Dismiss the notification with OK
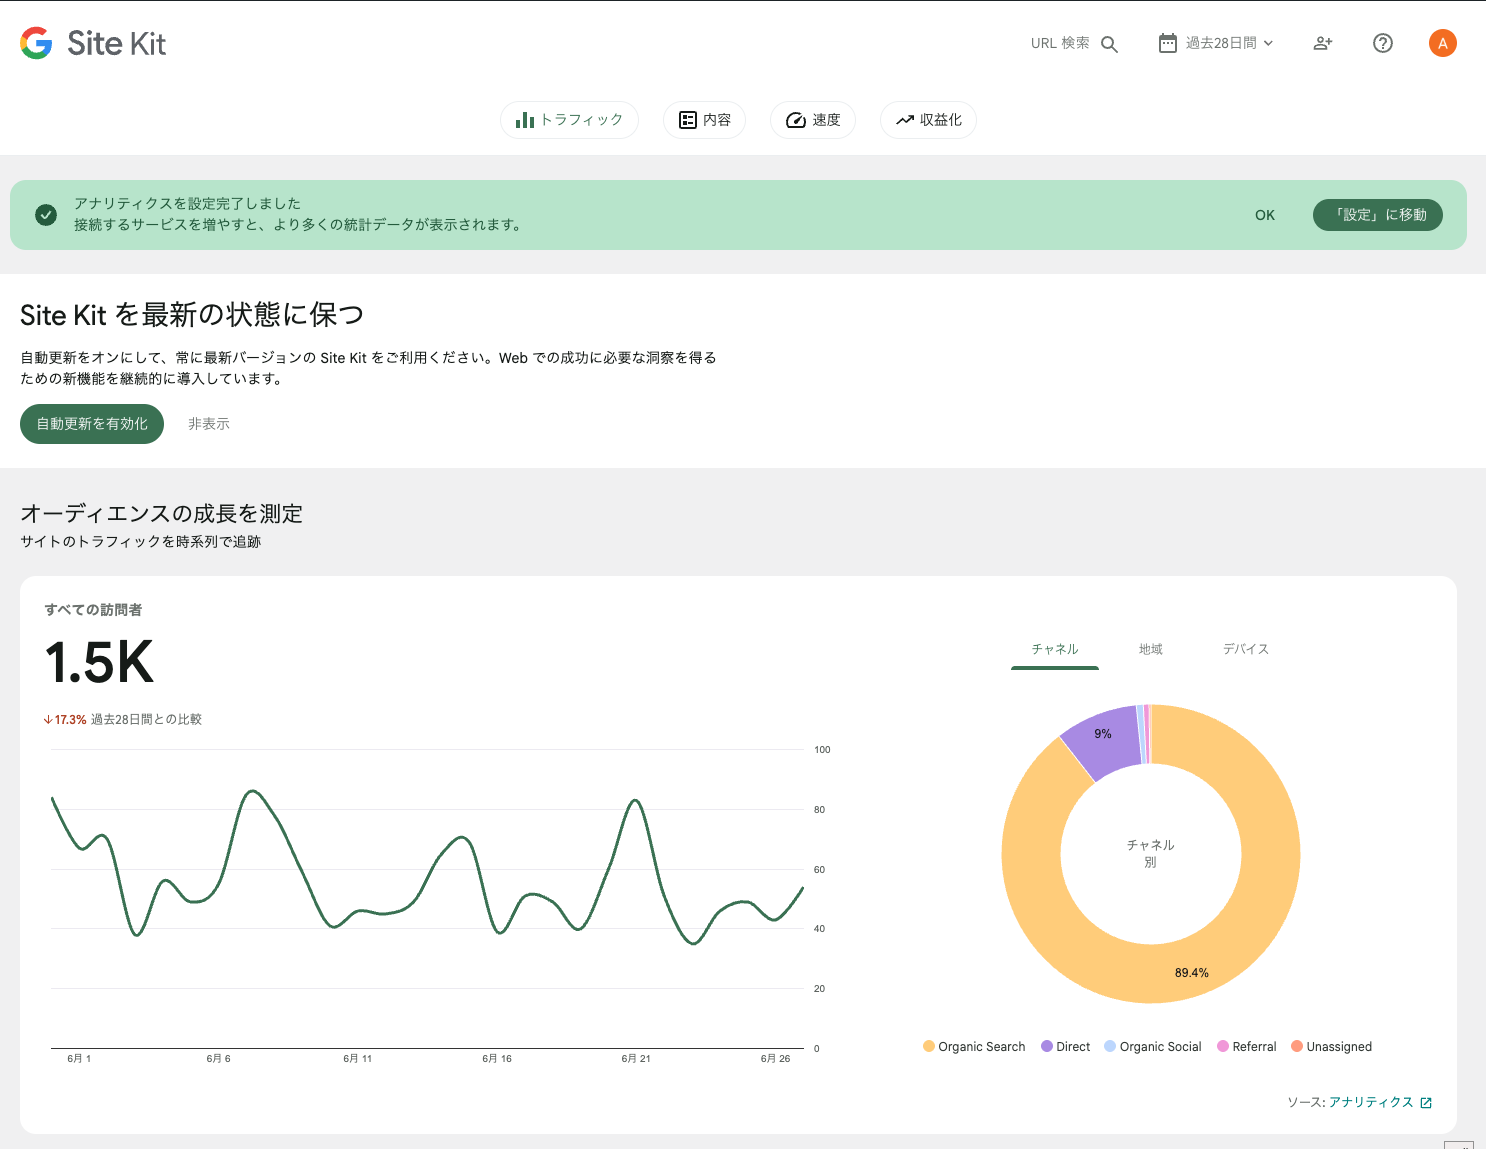The height and width of the screenshot is (1149, 1486). click(1265, 215)
